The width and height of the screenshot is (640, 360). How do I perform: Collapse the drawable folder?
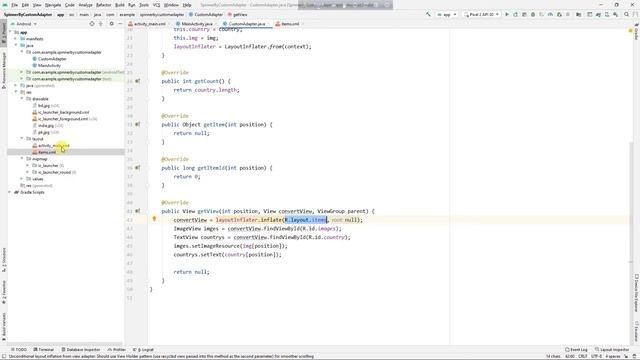coord(22,98)
